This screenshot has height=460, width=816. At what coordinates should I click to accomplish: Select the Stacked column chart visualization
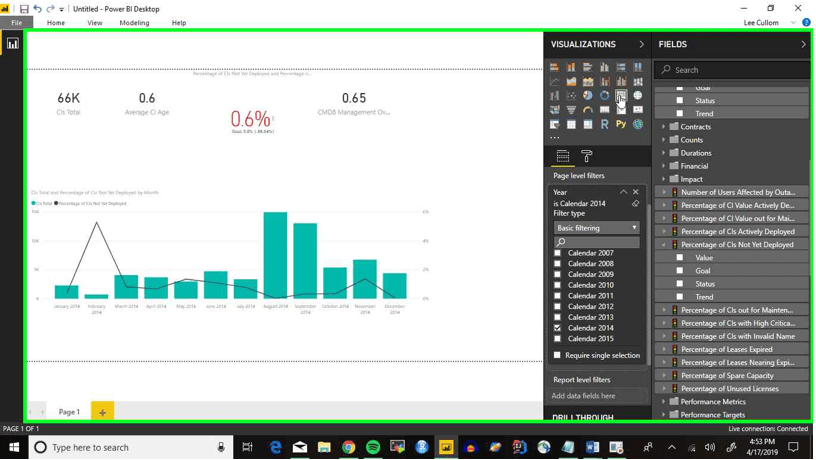coord(571,67)
